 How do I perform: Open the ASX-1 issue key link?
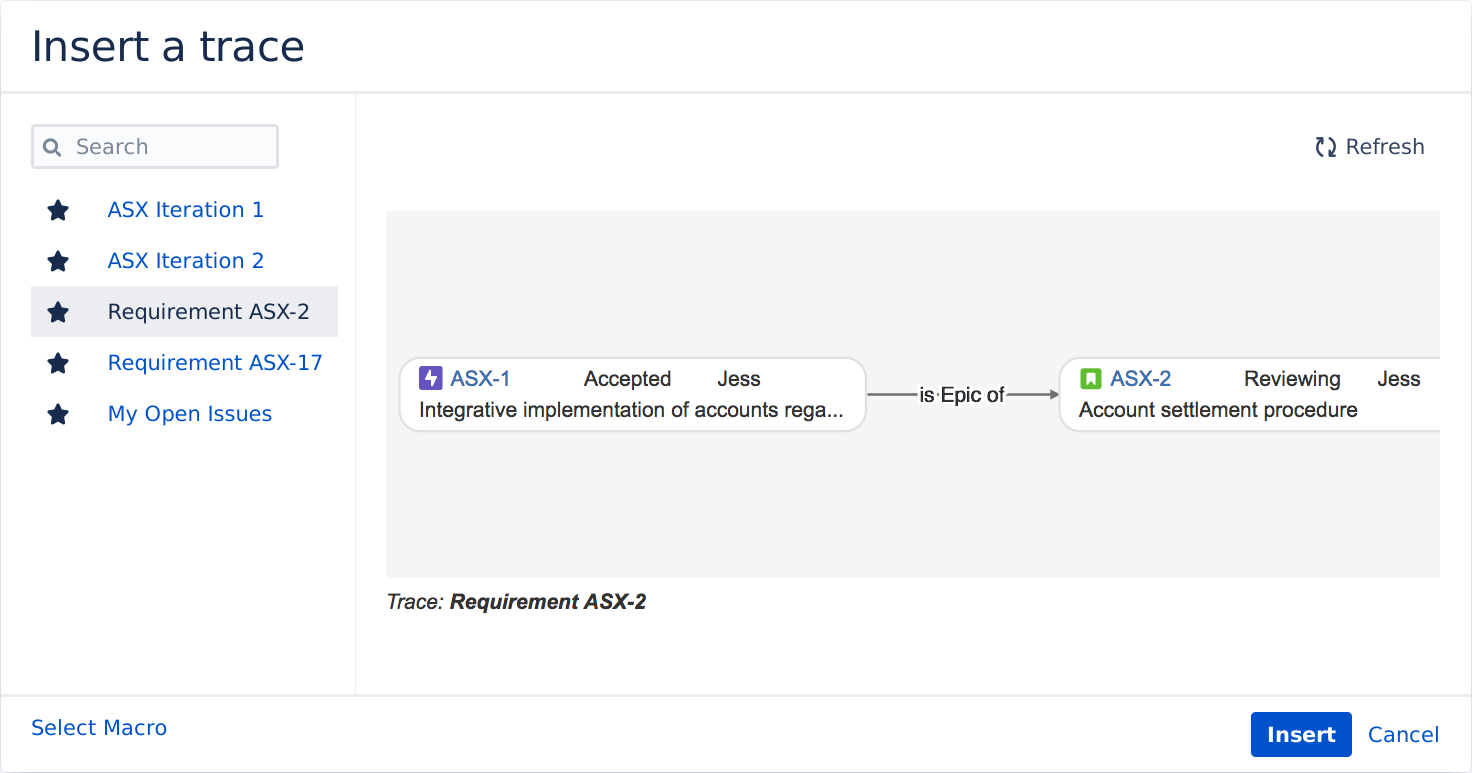480,378
